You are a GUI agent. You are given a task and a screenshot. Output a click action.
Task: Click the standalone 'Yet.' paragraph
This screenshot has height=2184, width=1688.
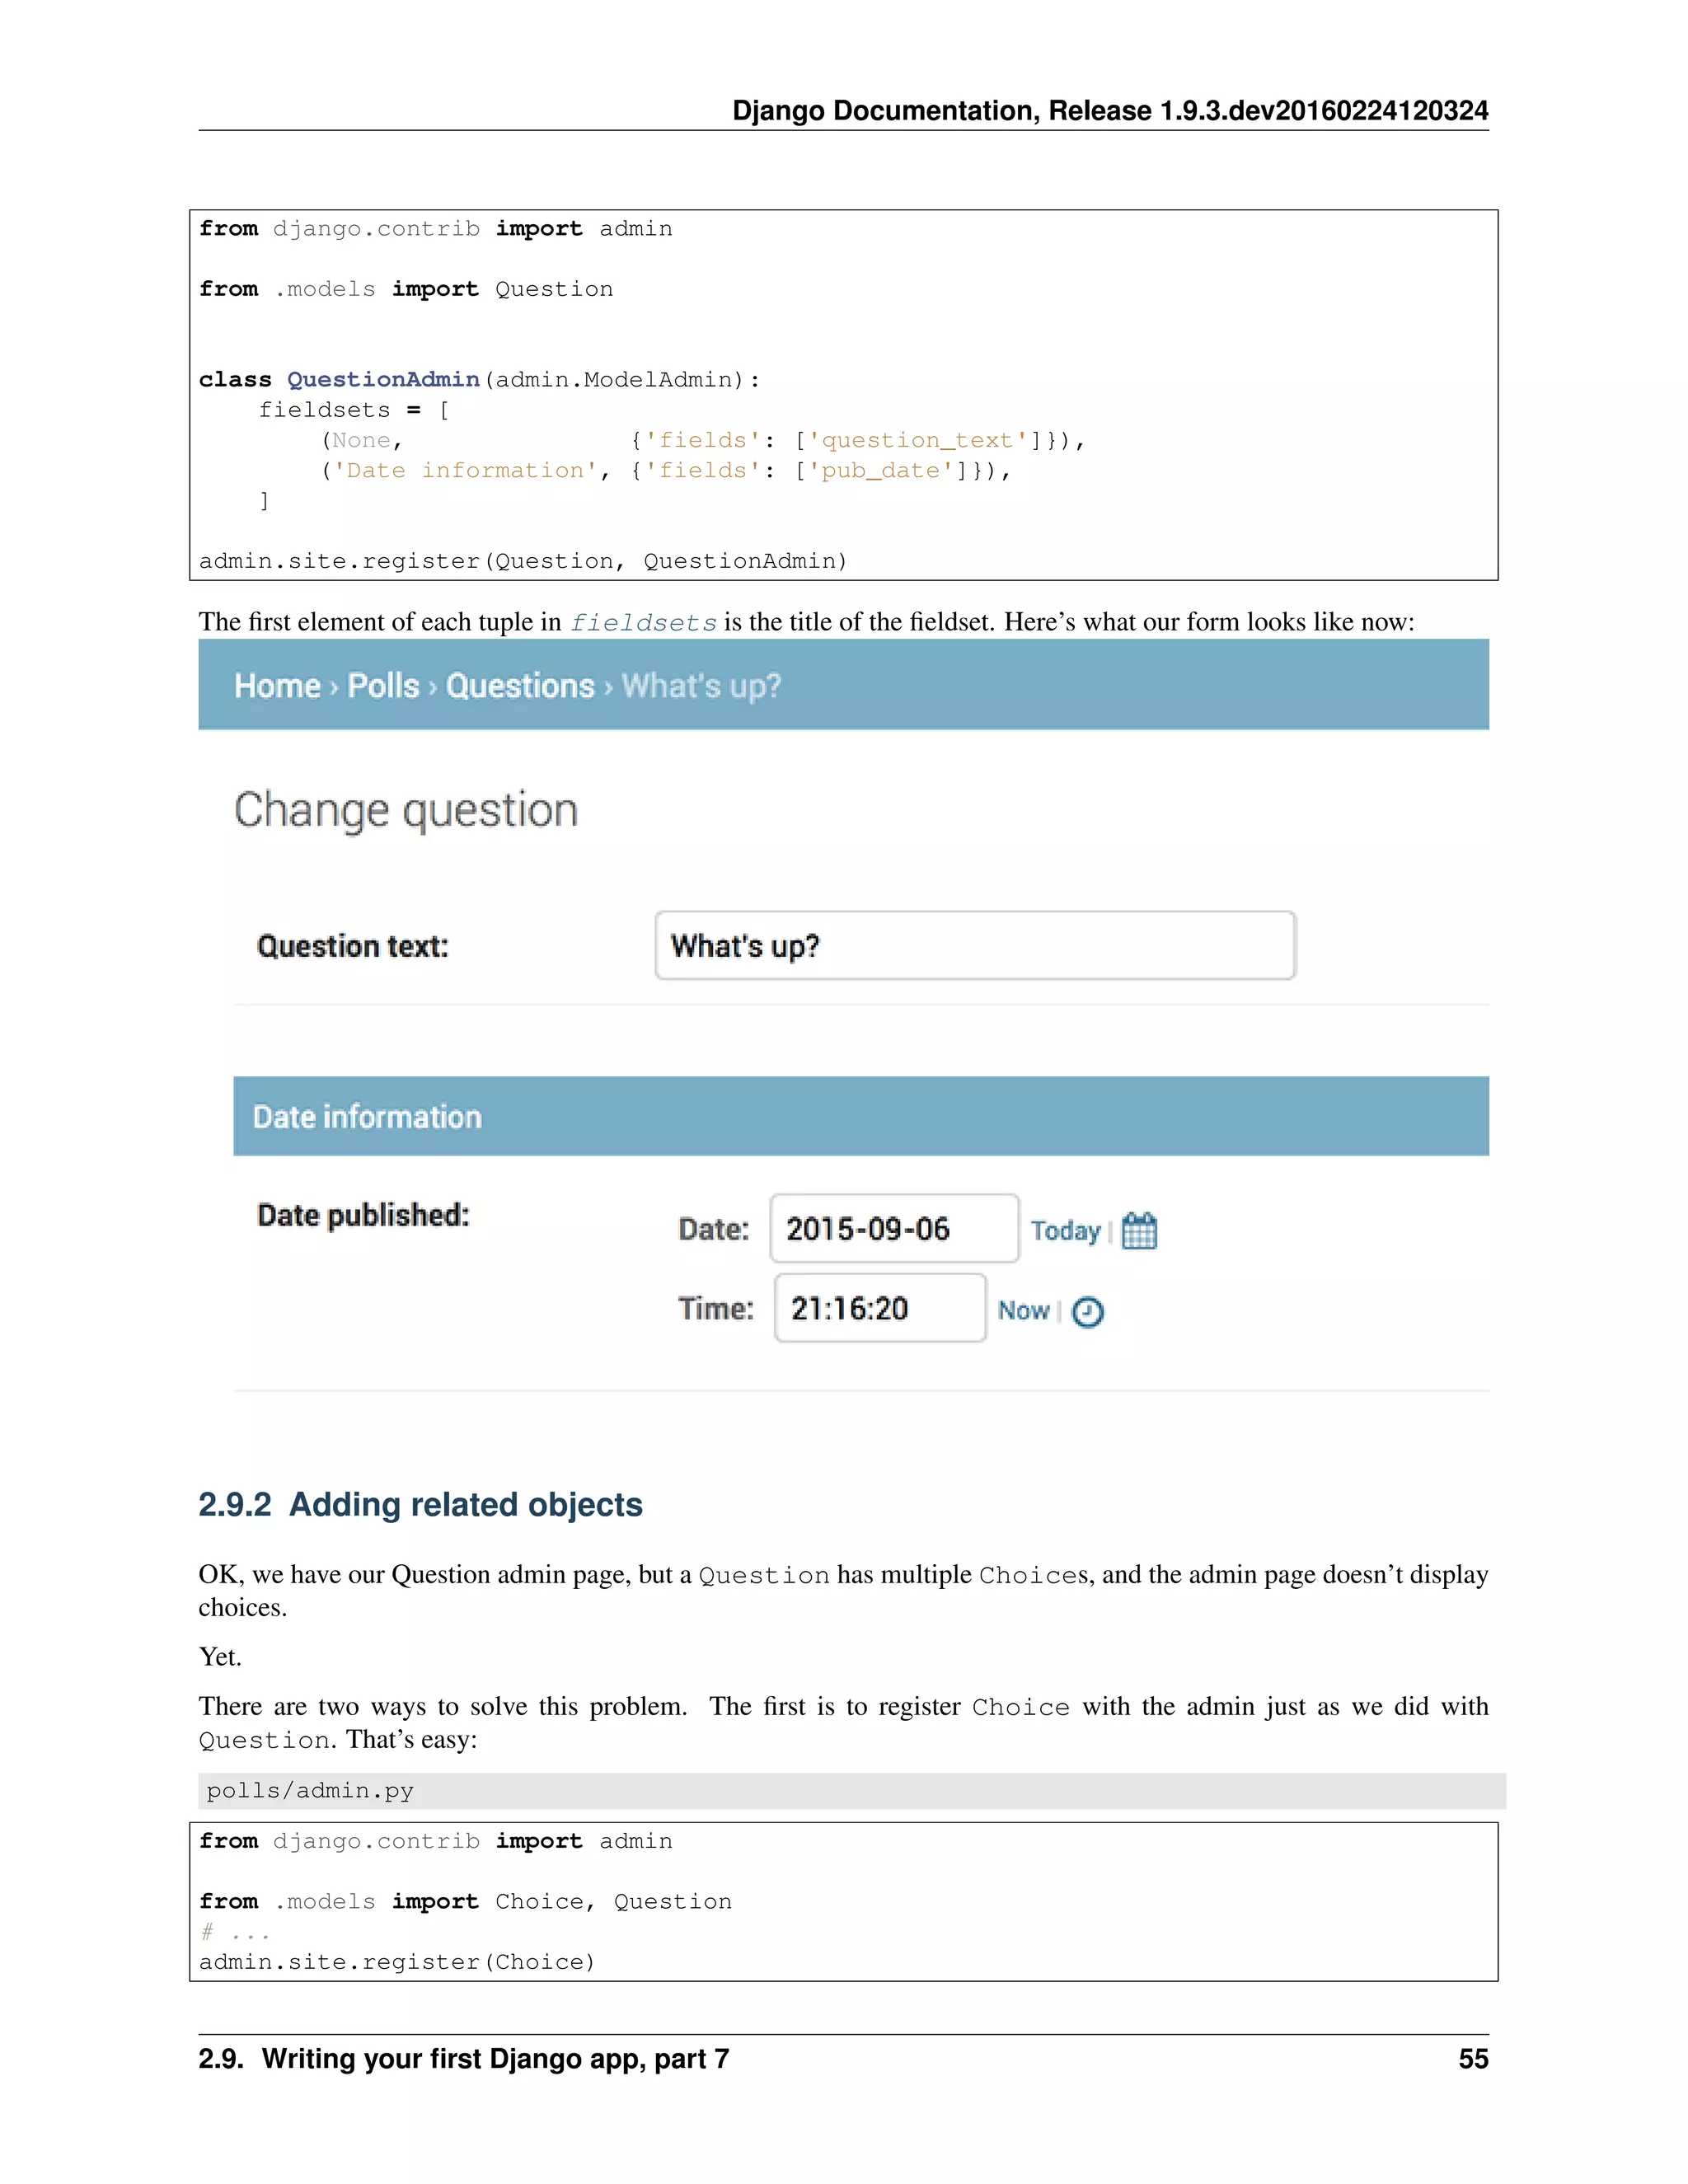pos(220,1657)
